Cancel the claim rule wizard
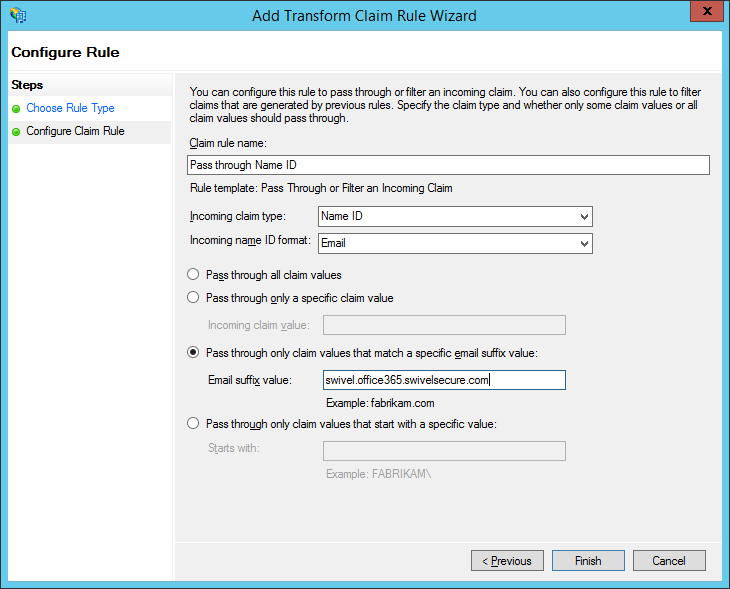 (x=669, y=561)
